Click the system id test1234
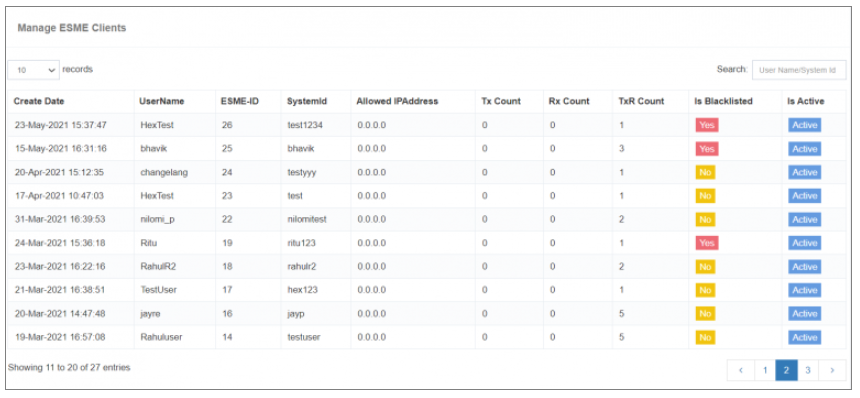 point(305,125)
